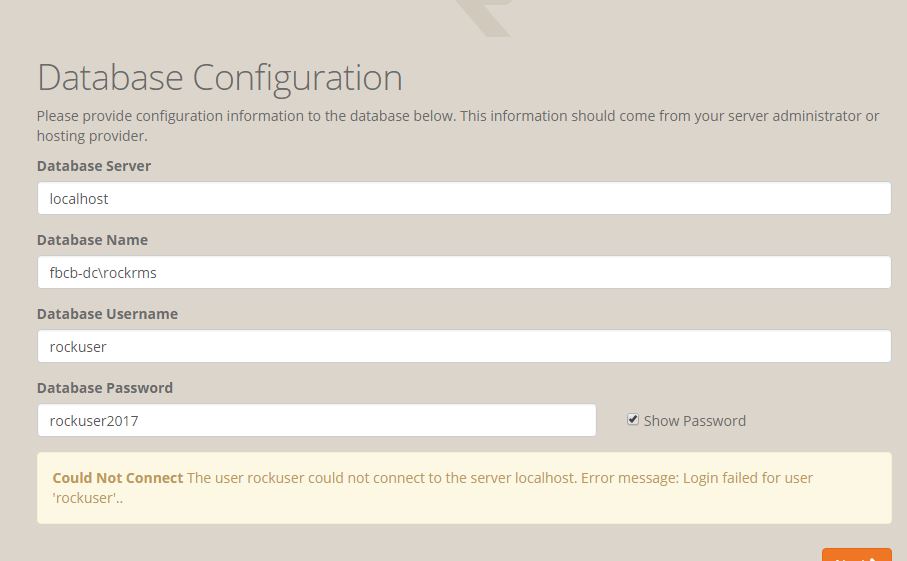Viewport: 907px width, 561px height.
Task: Click the arrow icon on the orange button
Action: [x=871, y=556]
